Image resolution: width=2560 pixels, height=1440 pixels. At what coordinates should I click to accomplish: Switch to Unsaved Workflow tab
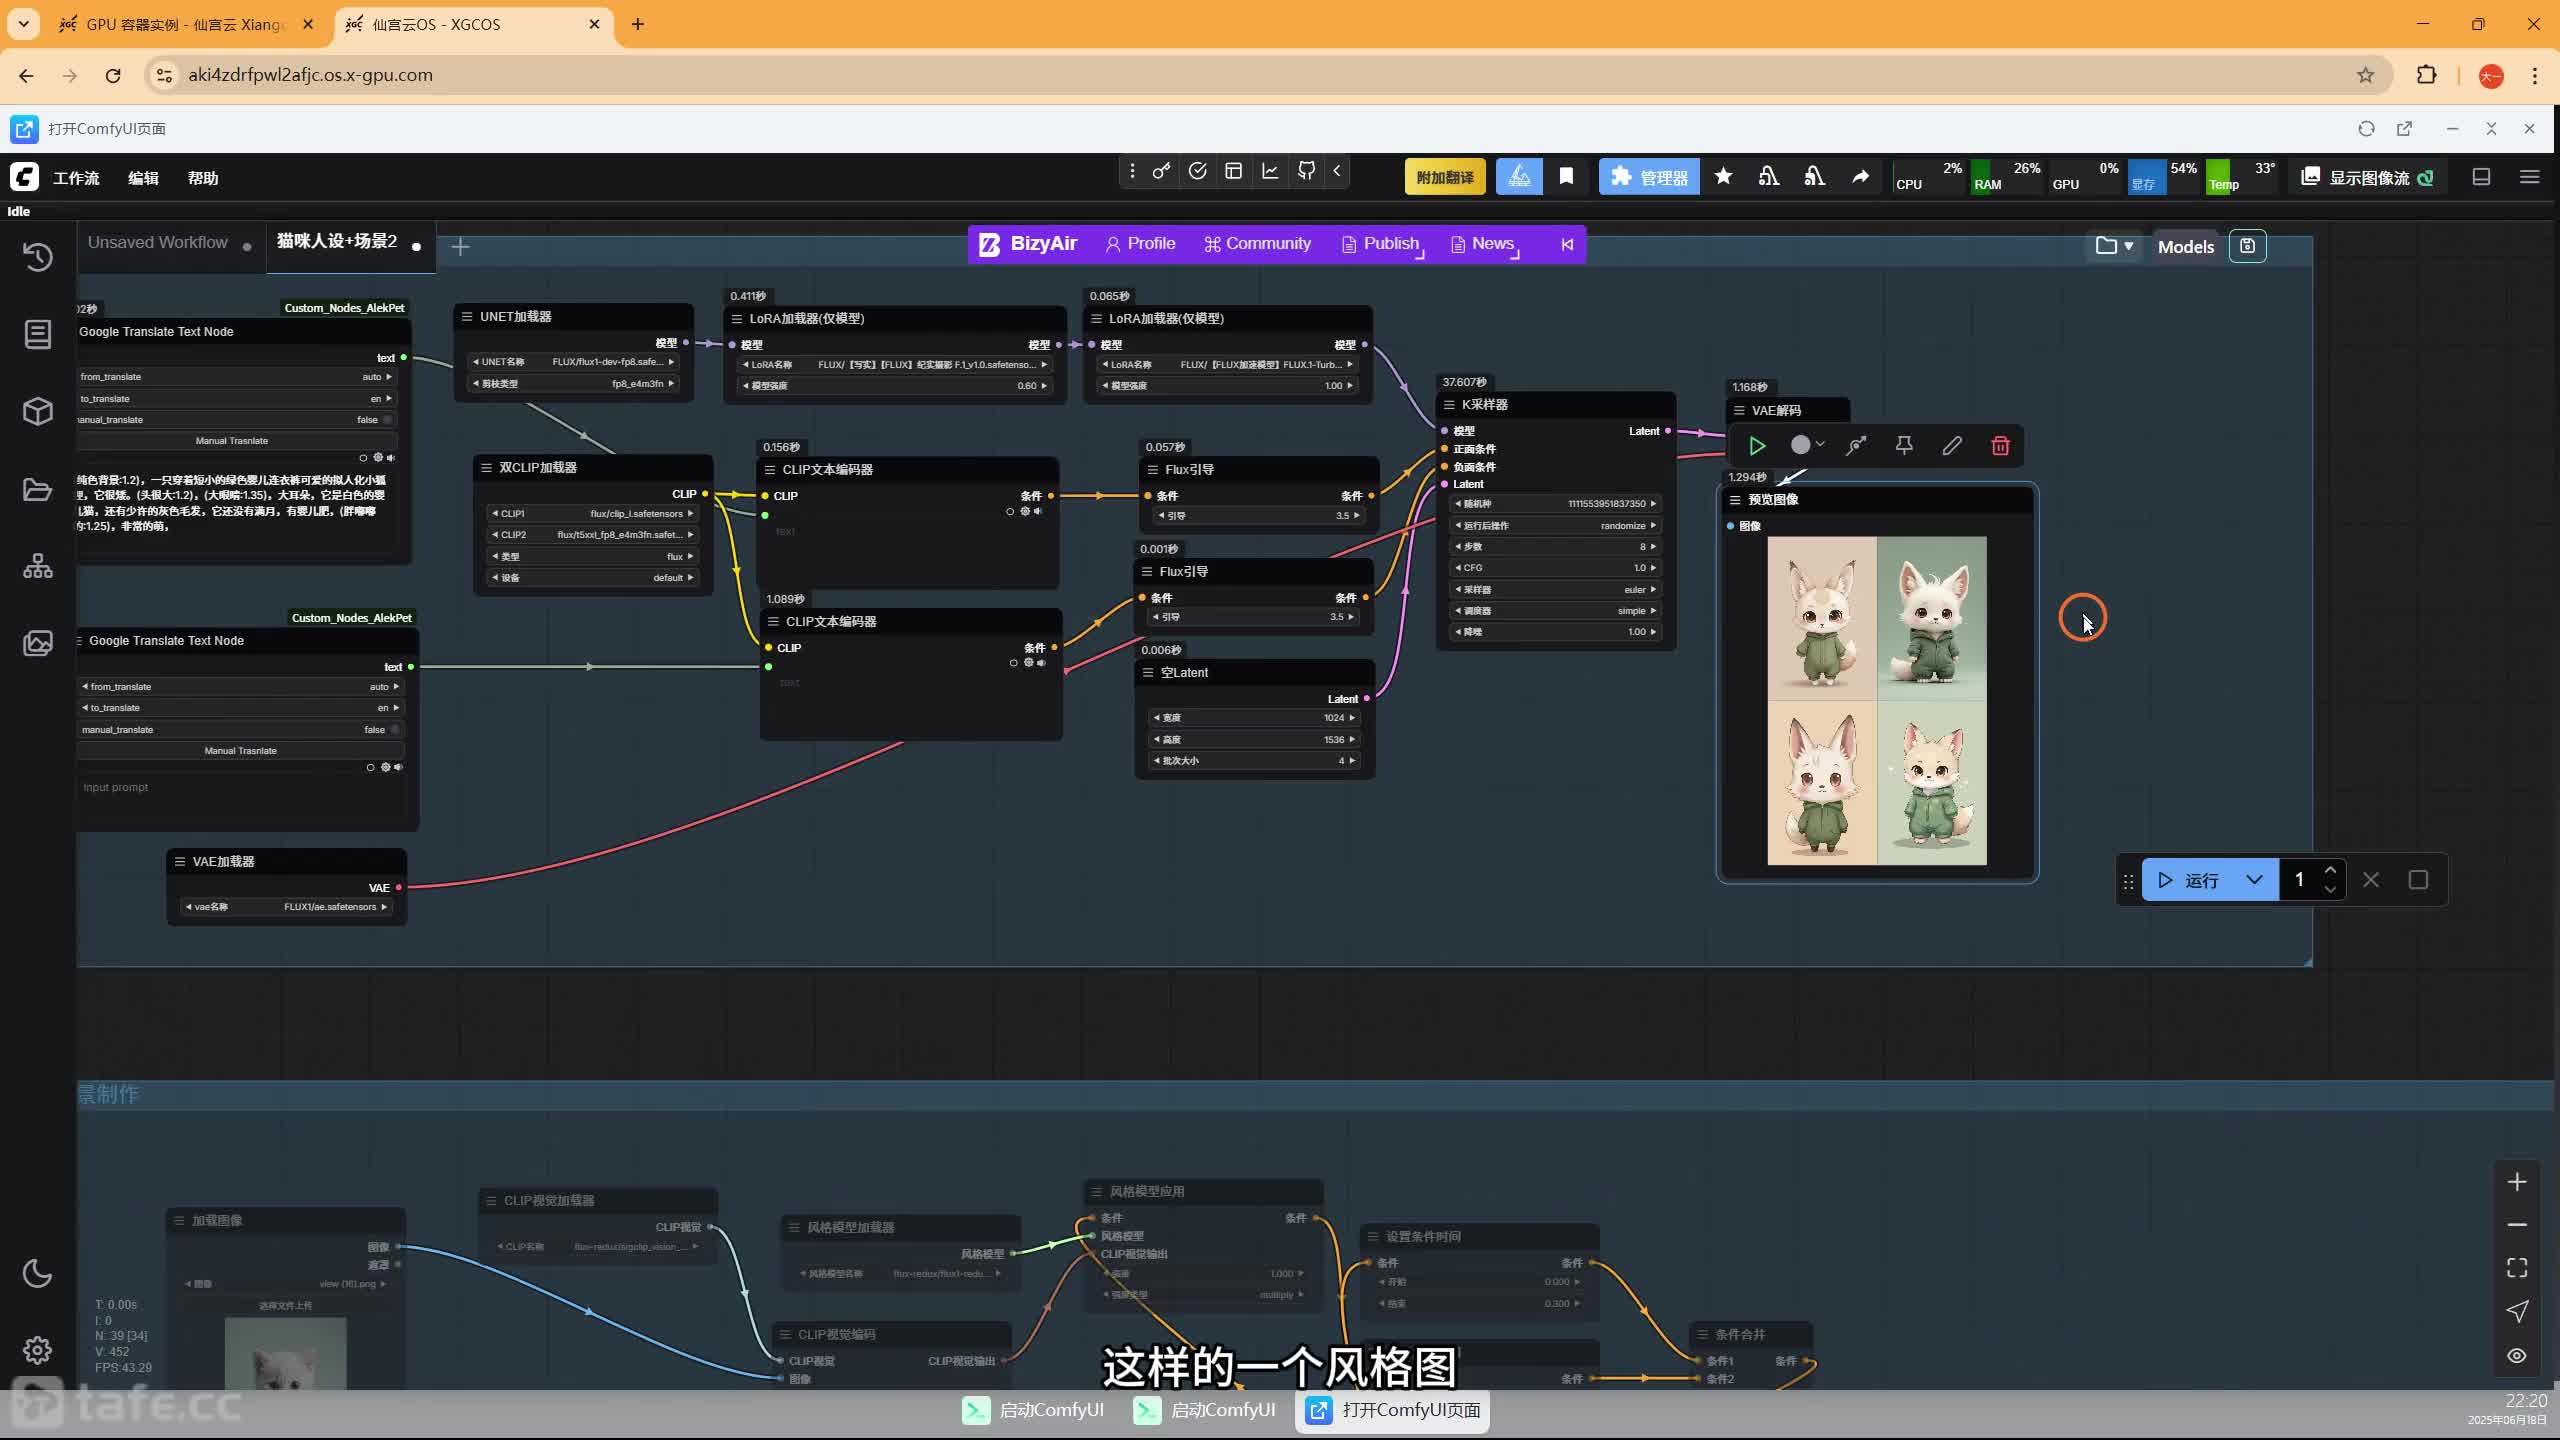[158, 243]
